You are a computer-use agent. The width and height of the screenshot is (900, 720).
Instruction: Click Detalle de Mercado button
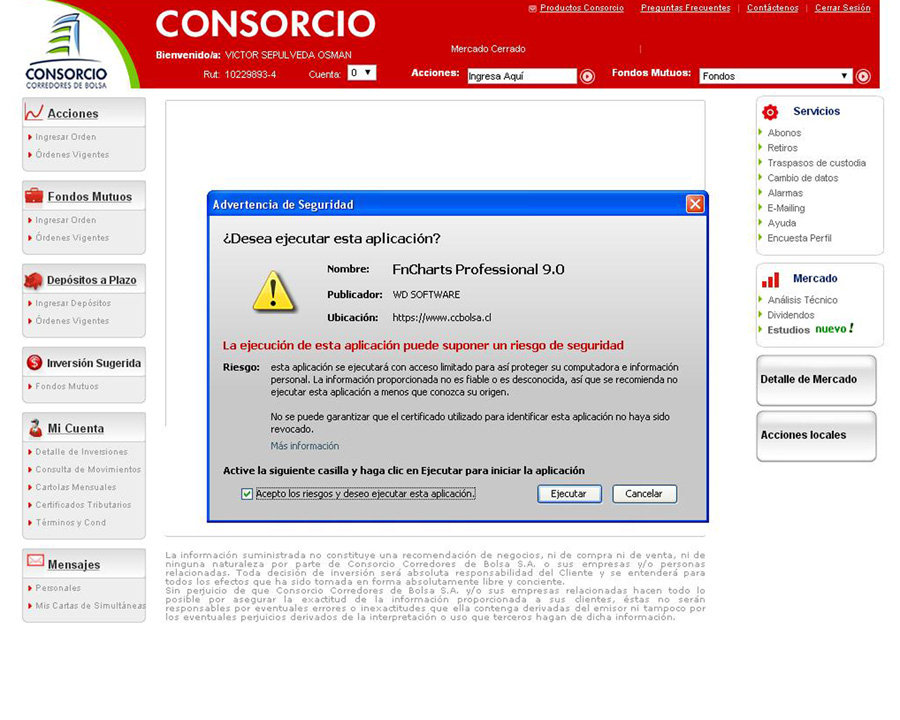coord(816,380)
